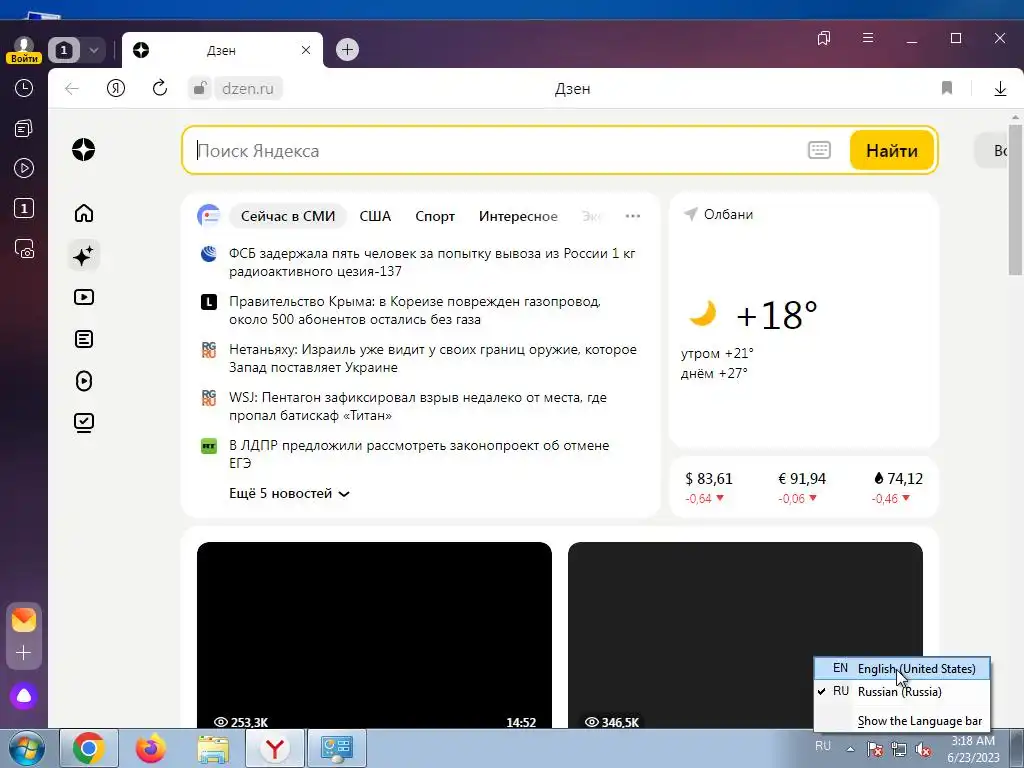The width and height of the screenshot is (1024, 768).
Task: Open the +18° weather forecast
Action: click(776, 315)
